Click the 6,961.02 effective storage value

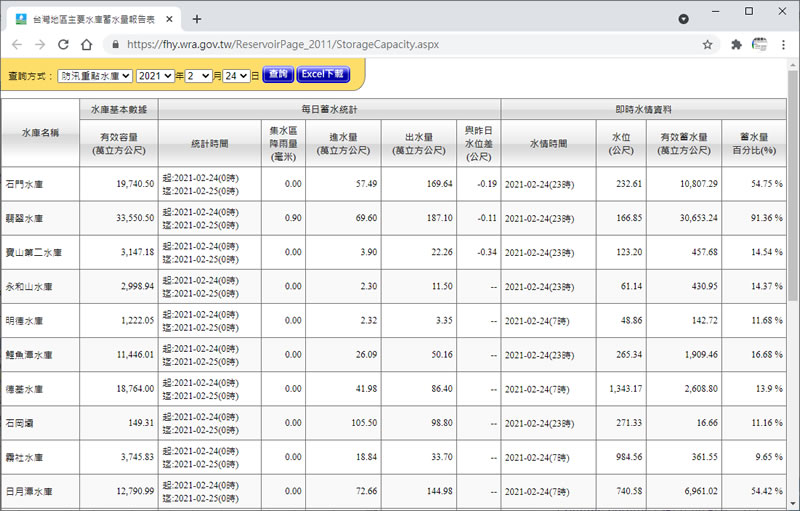pyautogui.click(x=701, y=491)
